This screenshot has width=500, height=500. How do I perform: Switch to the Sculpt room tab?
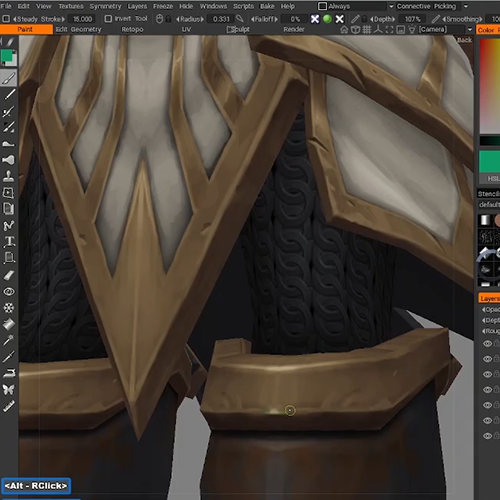coord(238,30)
